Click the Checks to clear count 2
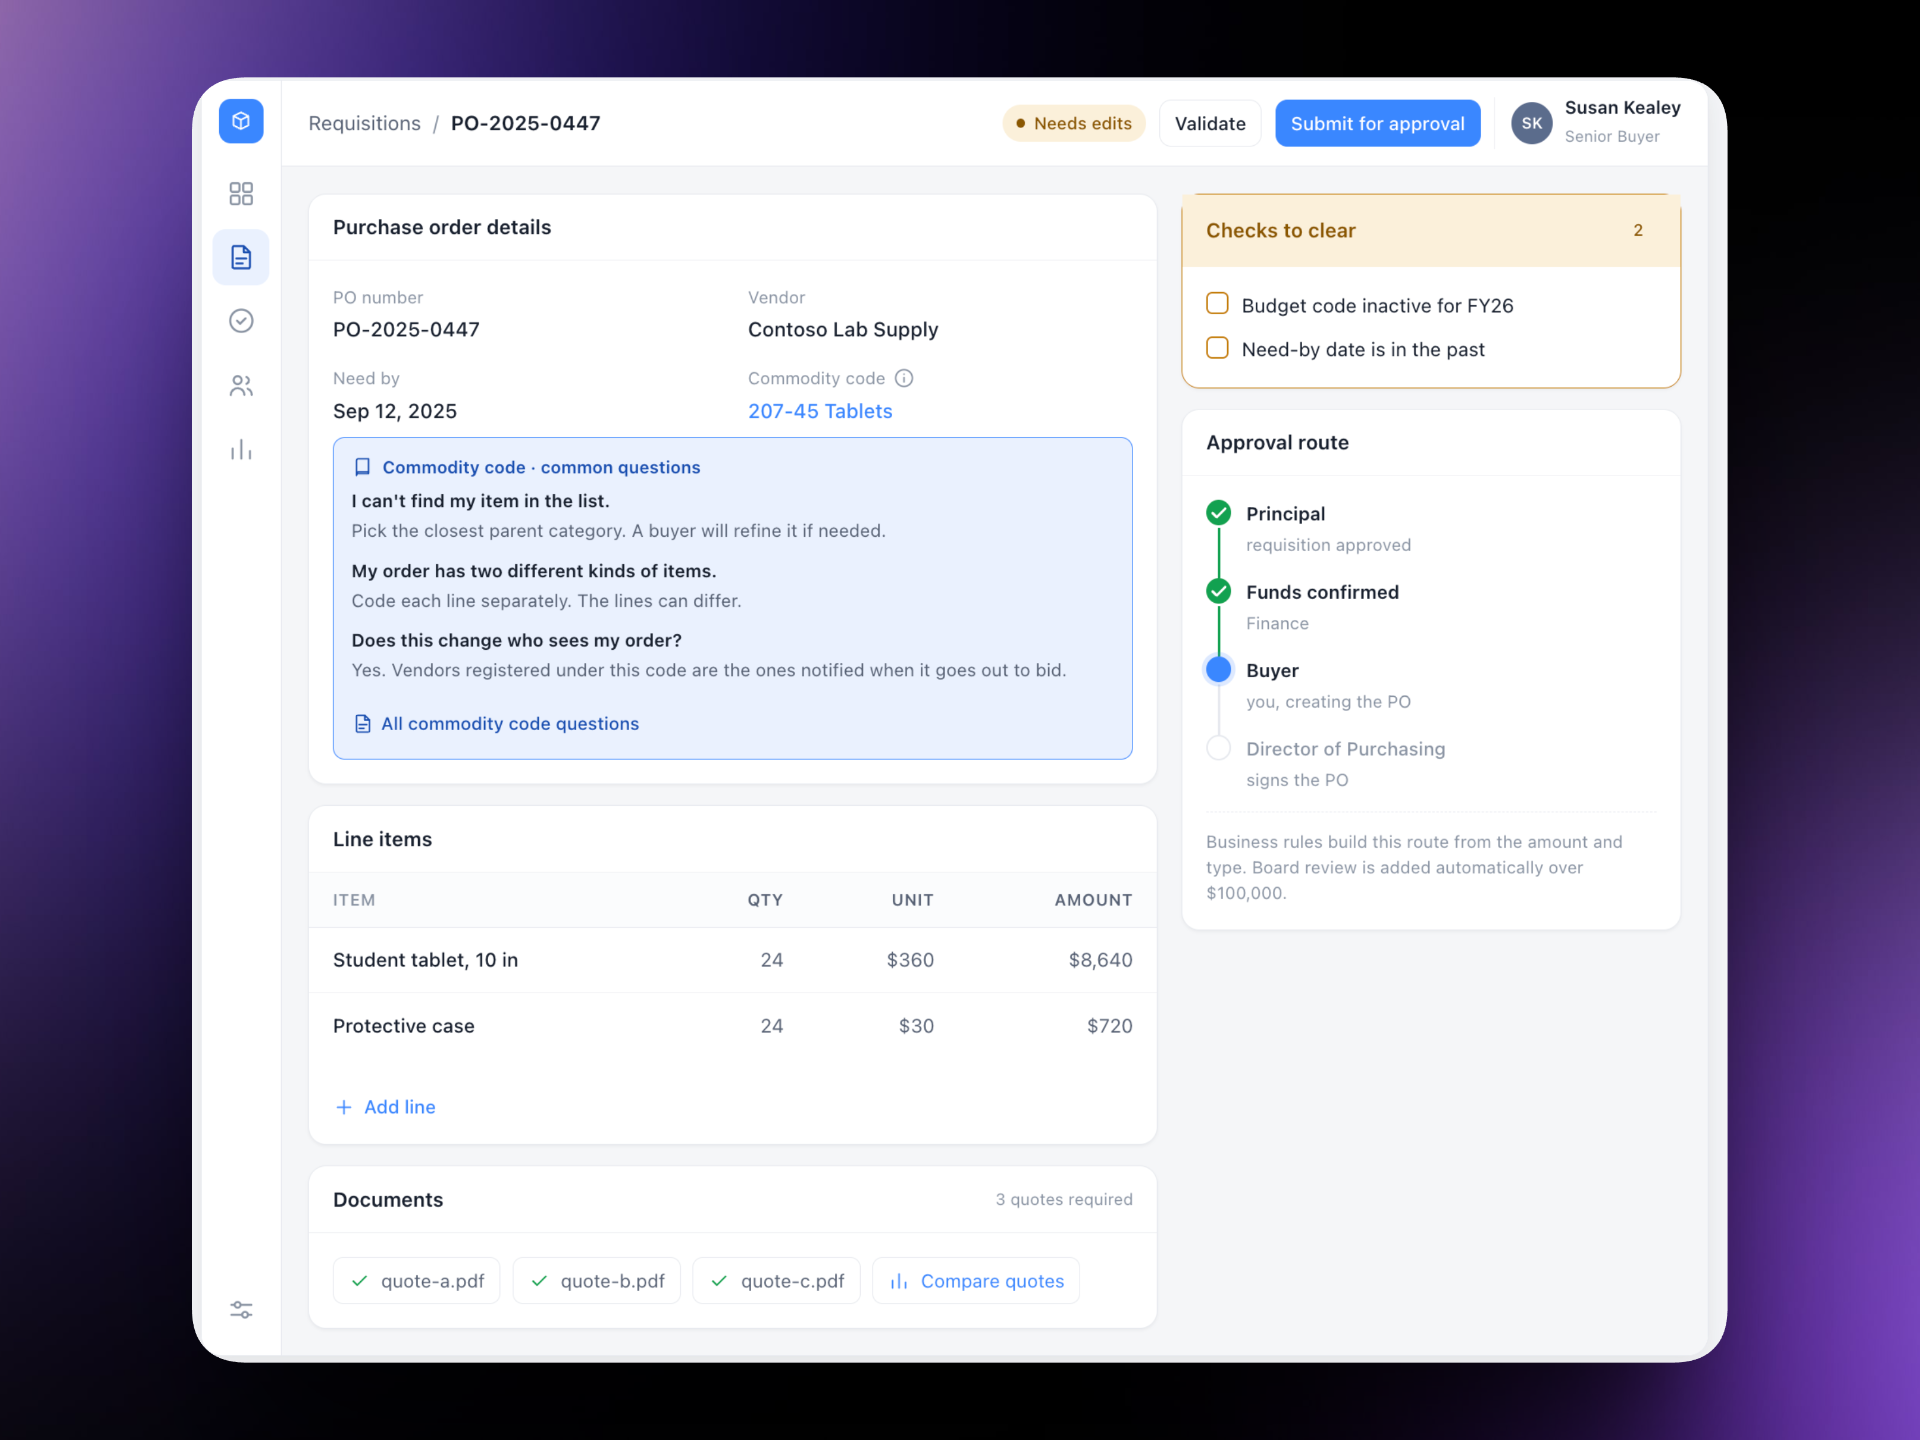Image resolution: width=1920 pixels, height=1440 pixels. (1638, 230)
